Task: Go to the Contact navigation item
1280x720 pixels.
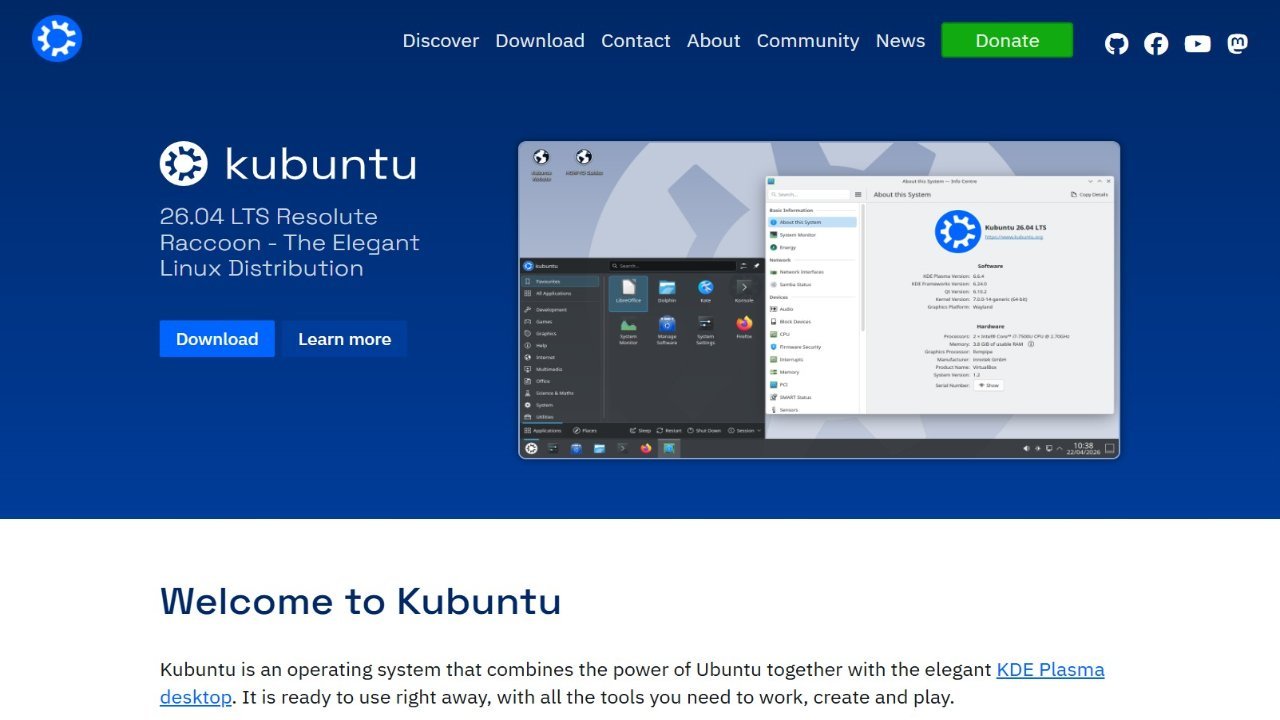Action: click(636, 41)
